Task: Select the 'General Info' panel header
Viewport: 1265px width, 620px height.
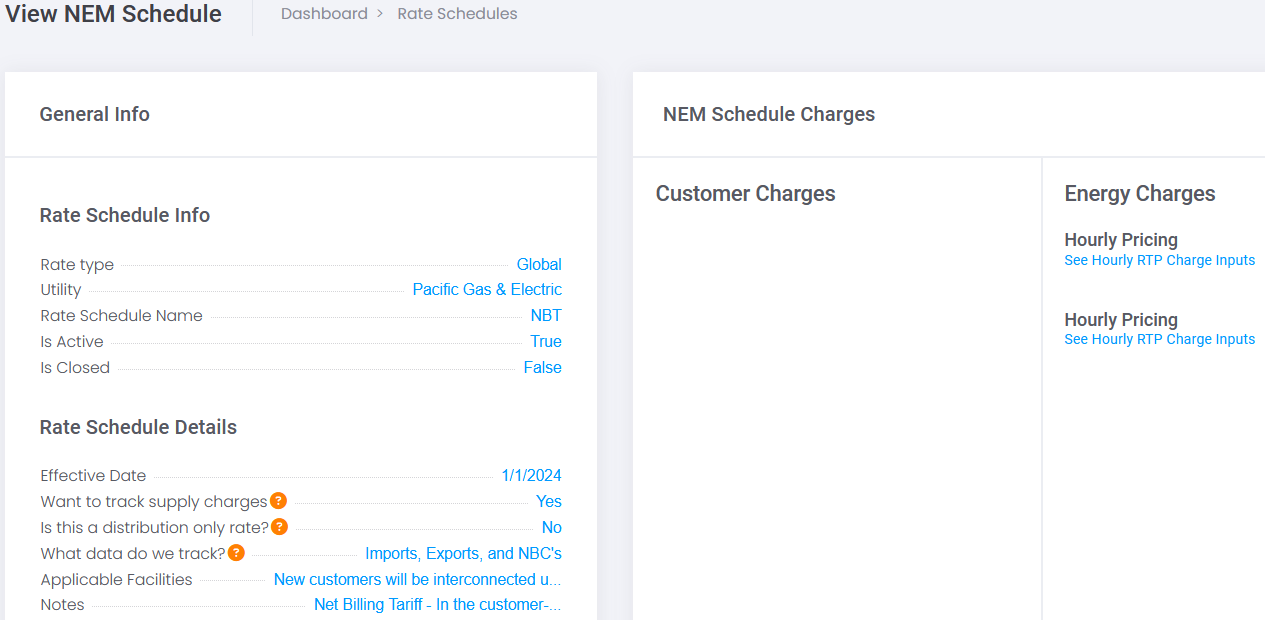Action: (94, 114)
